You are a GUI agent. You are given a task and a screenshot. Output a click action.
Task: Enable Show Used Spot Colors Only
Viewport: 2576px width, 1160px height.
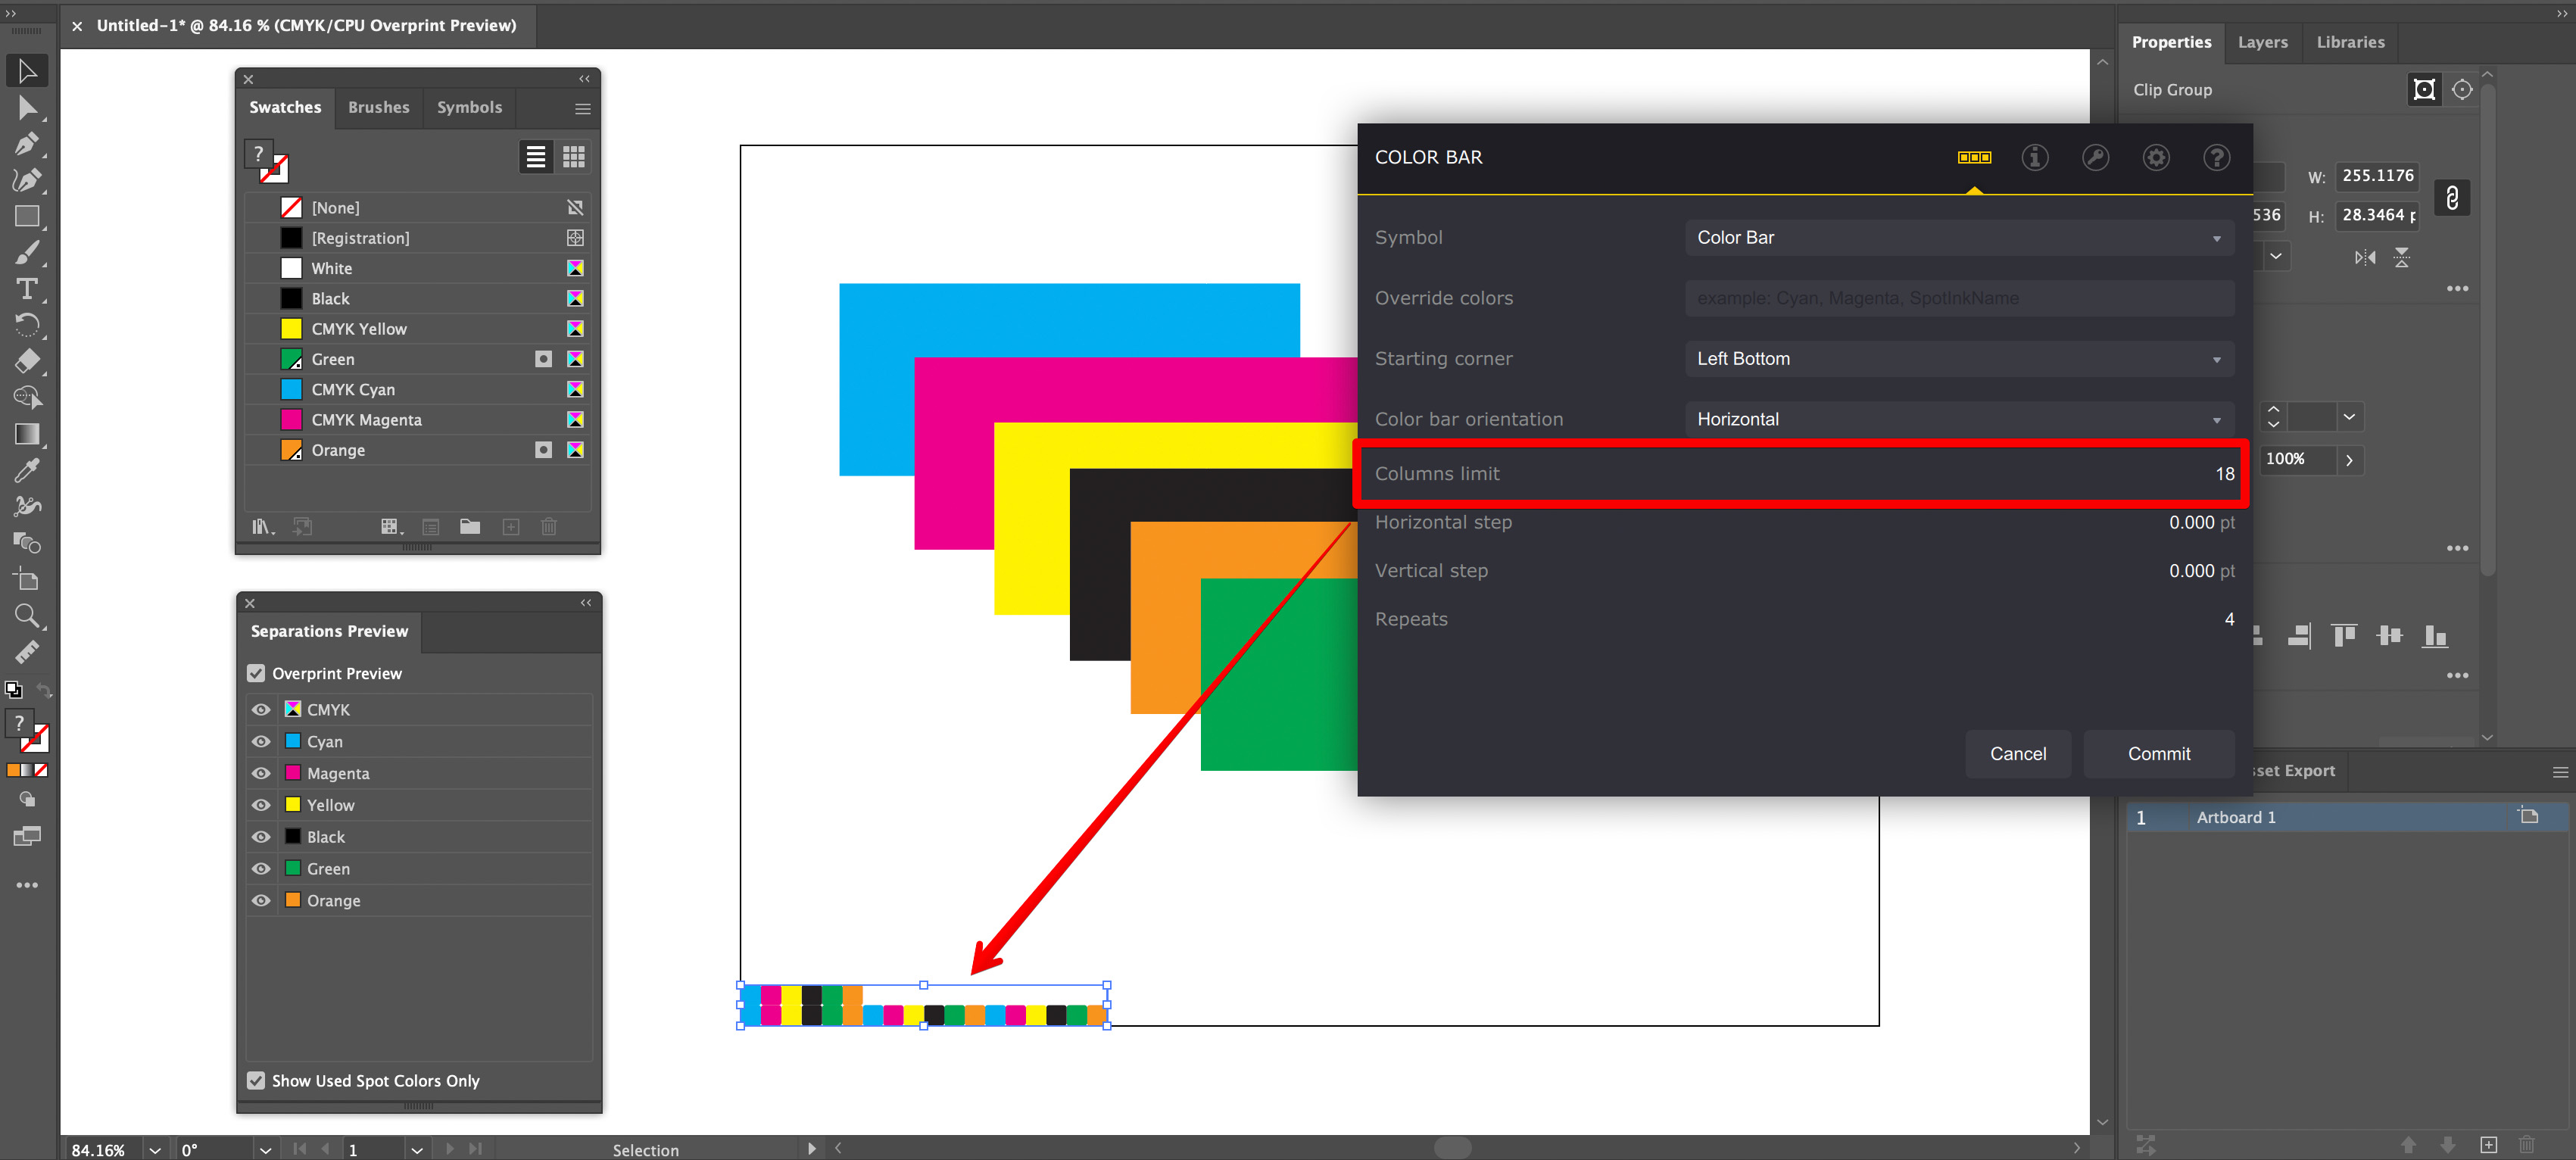(x=256, y=1081)
